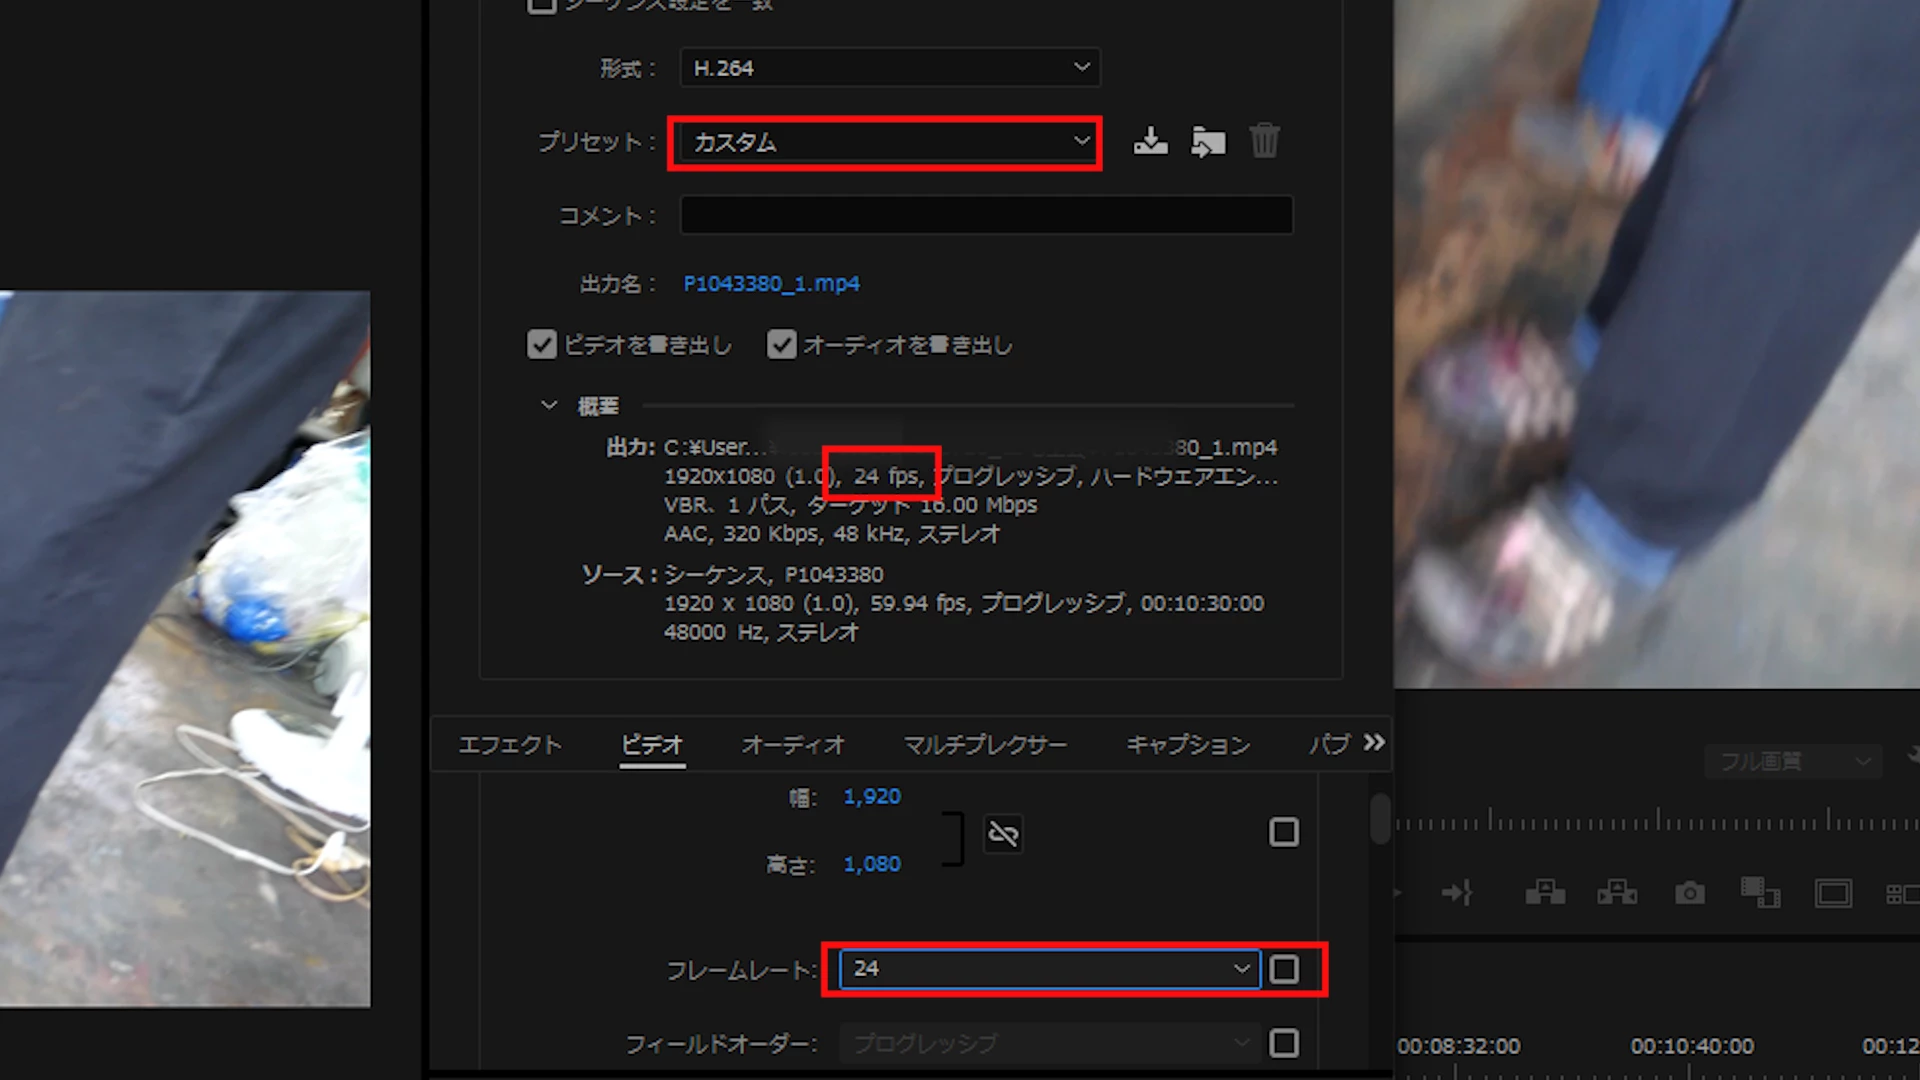Open the 形式 H.264 format dropdown
This screenshot has height=1080, width=1920.
coord(890,68)
